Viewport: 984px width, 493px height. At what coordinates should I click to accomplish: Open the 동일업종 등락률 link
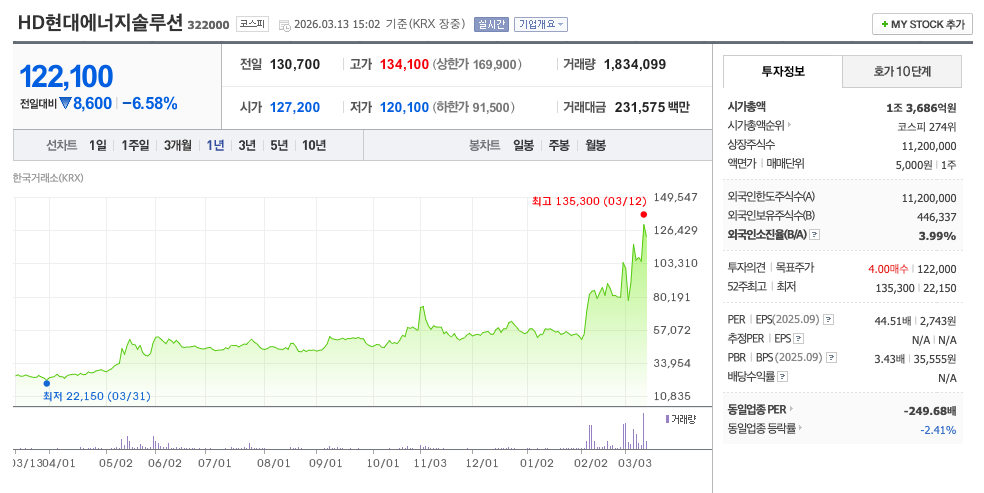click(764, 428)
